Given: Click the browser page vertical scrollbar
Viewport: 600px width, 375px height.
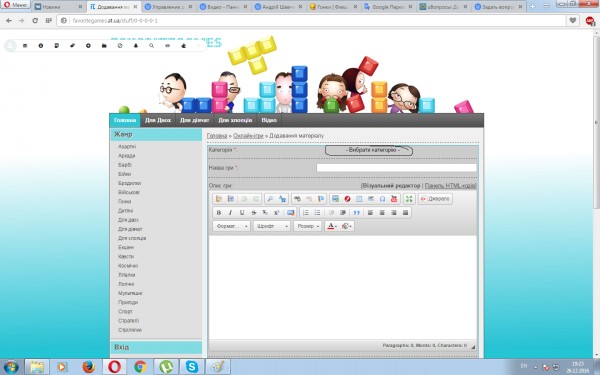Looking at the screenshot, I should tap(596, 122).
